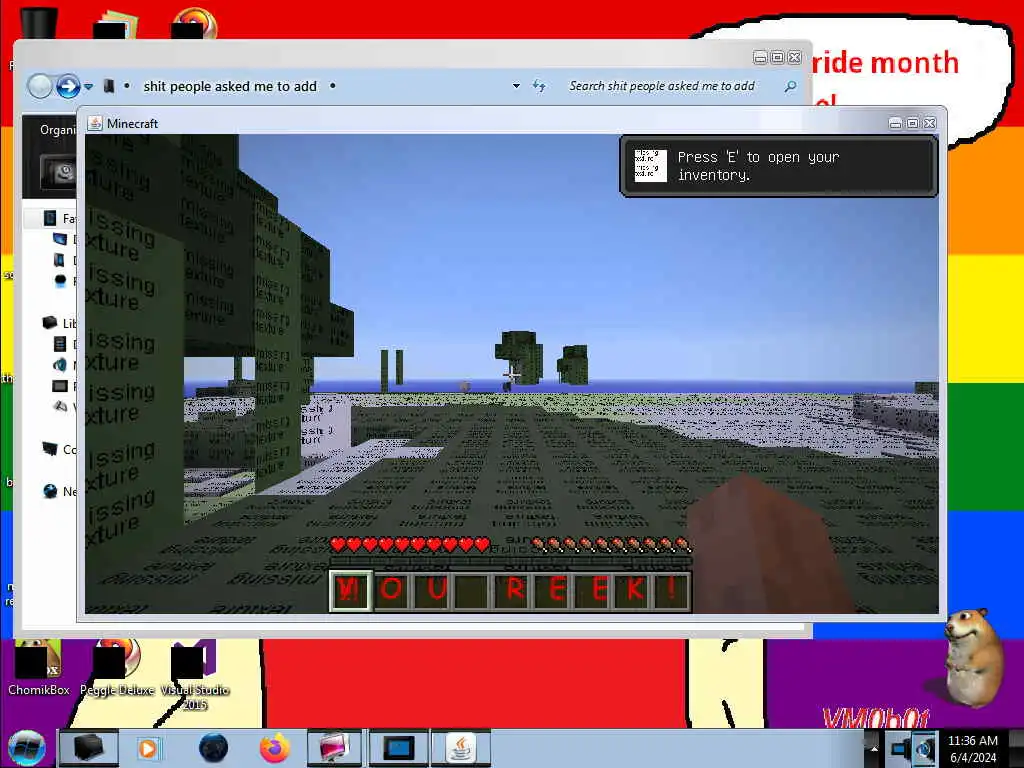Select the E hotbar slot next to R
This screenshot has height=768, width=1024.
554,590
